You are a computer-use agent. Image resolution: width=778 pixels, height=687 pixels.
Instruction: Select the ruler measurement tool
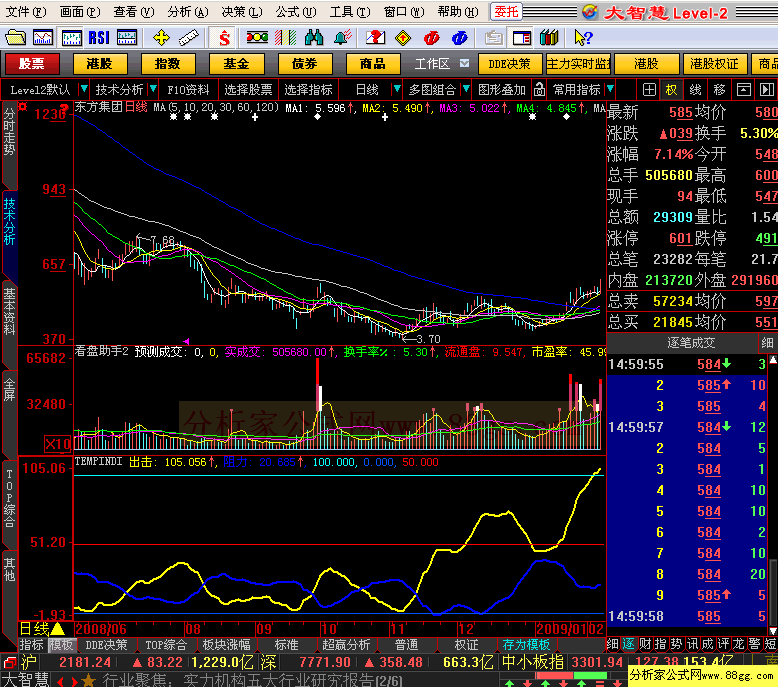coord(189,38)
